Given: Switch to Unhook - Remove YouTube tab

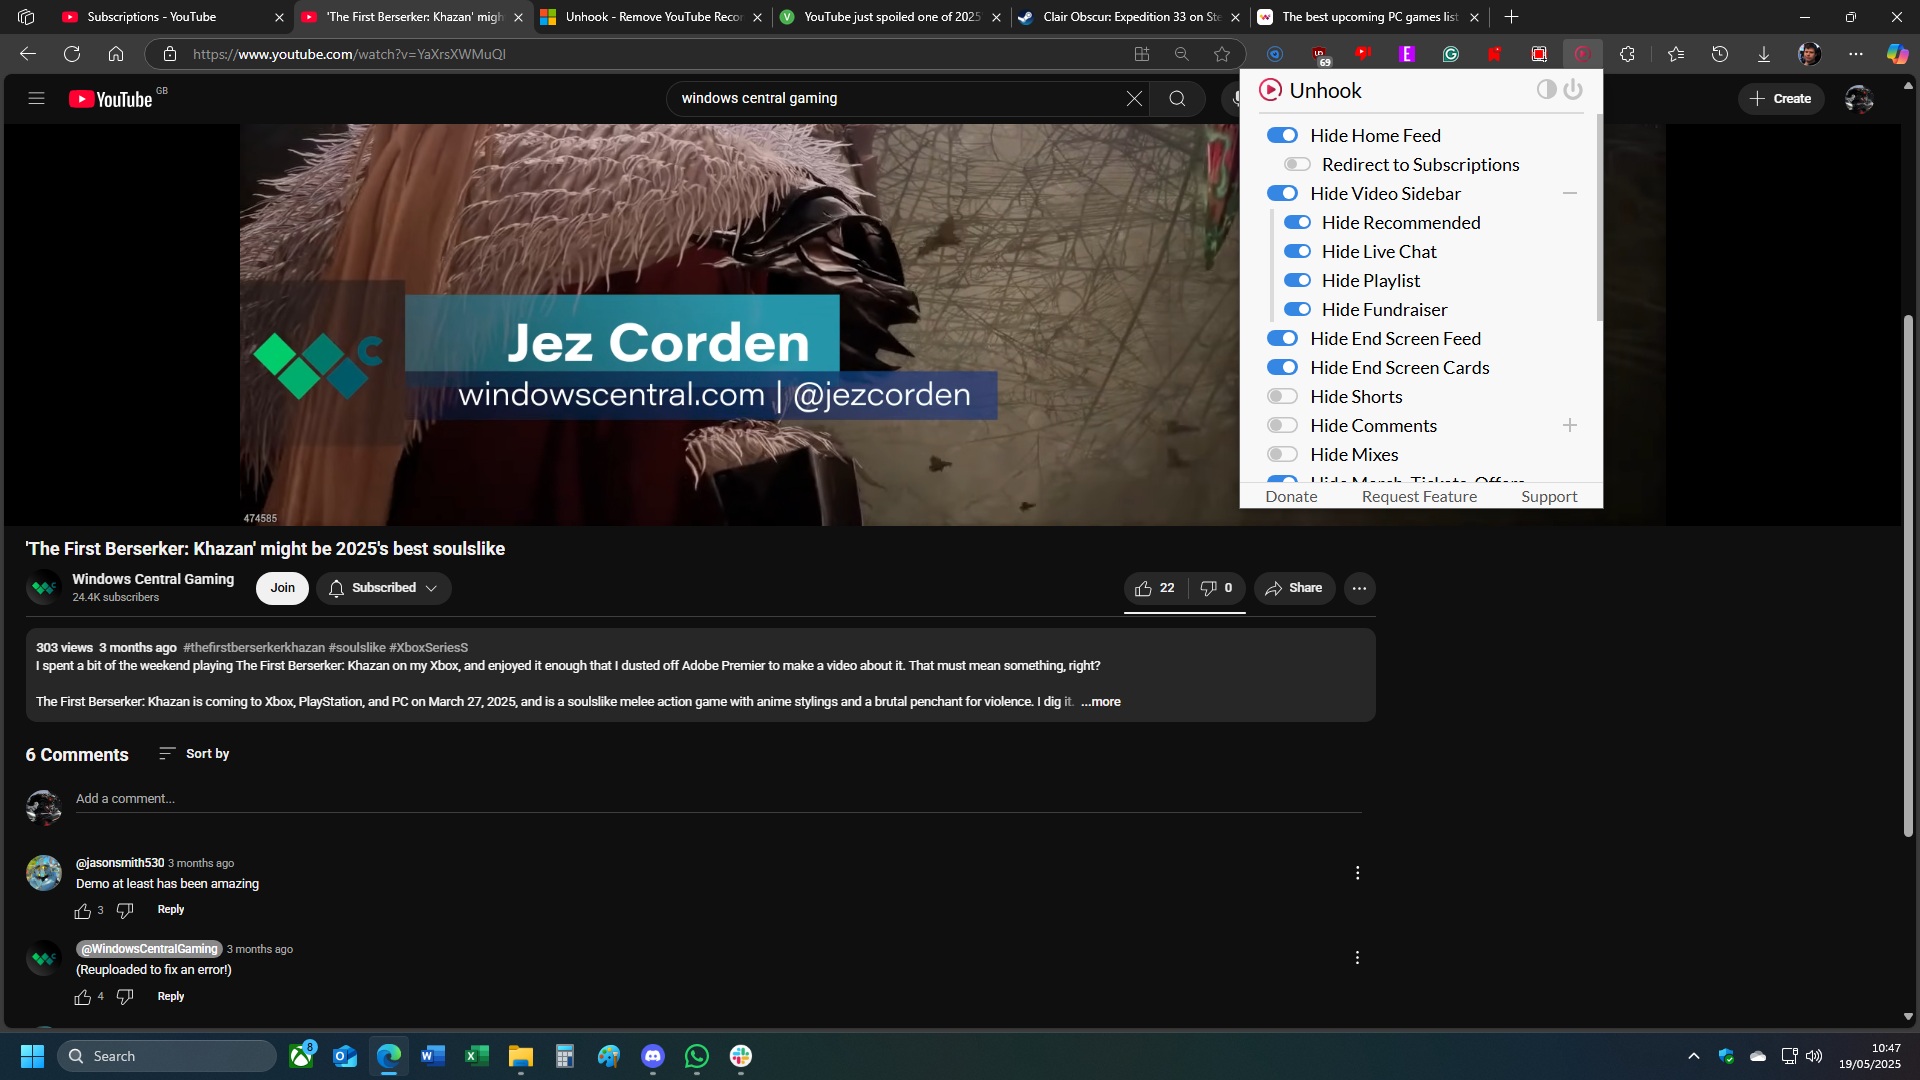Looking at the screenshot, I should click(x=652, y=17).
